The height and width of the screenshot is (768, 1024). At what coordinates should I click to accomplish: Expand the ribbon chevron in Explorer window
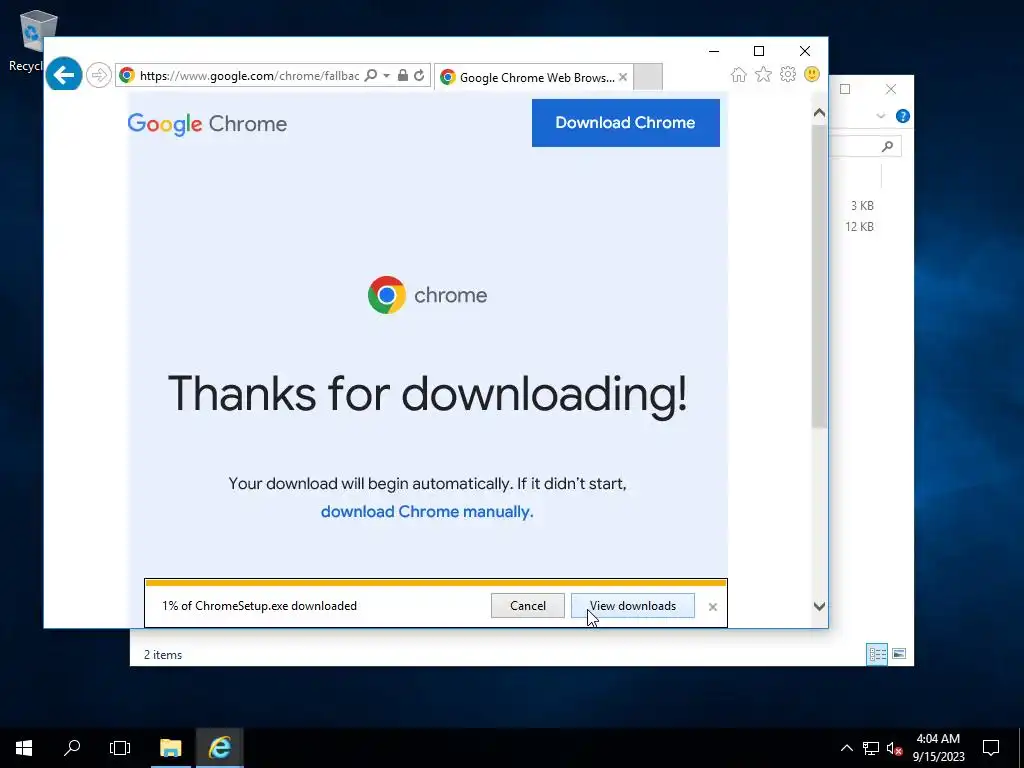[x=880, y=116]
